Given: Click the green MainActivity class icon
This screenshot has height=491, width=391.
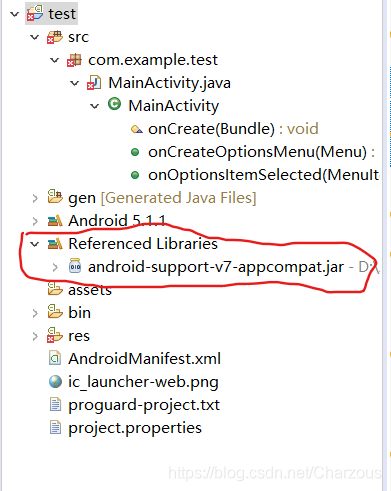Looking at the screenshot, I should [x=115, y=104].
